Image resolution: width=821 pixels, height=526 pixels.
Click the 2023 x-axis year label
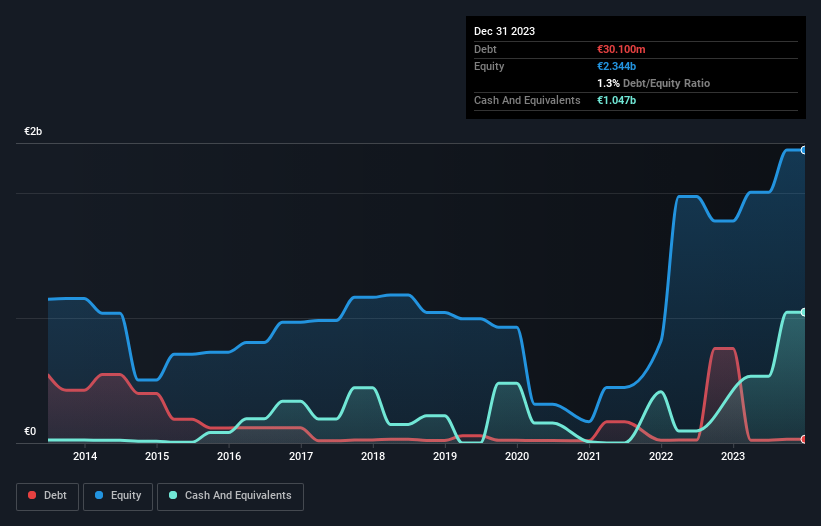[x=733, y=456]
